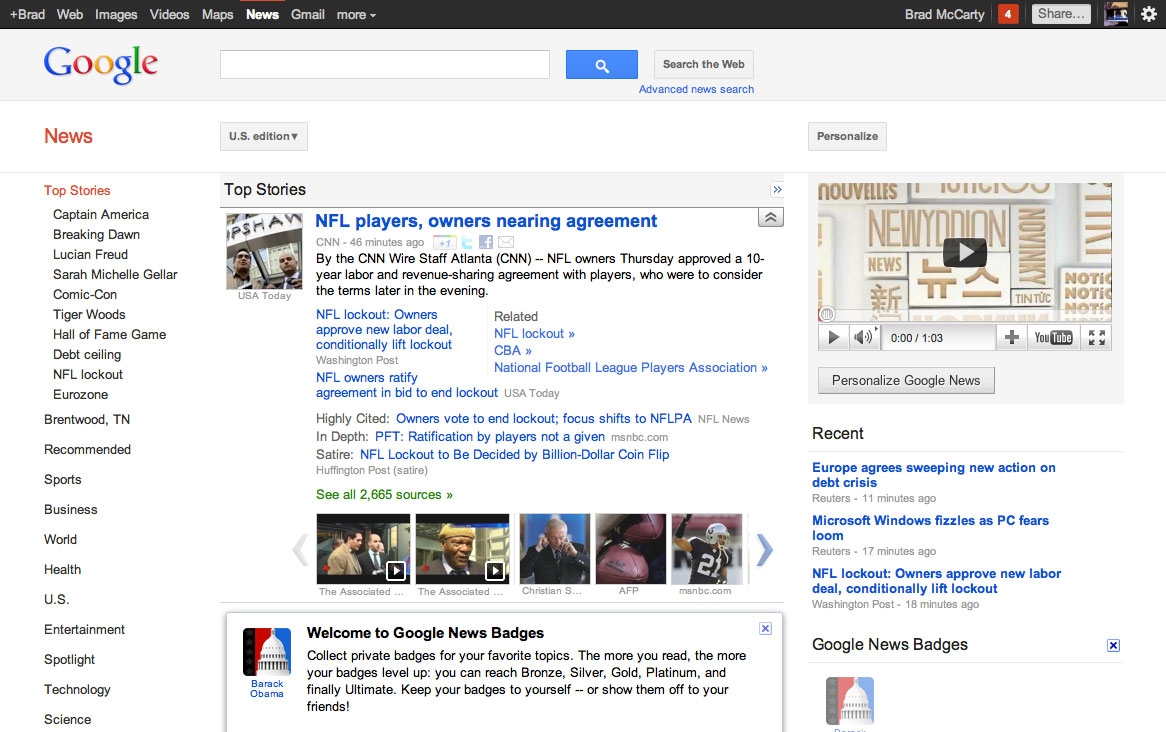View the red notifications count badge

[1008, 14]
